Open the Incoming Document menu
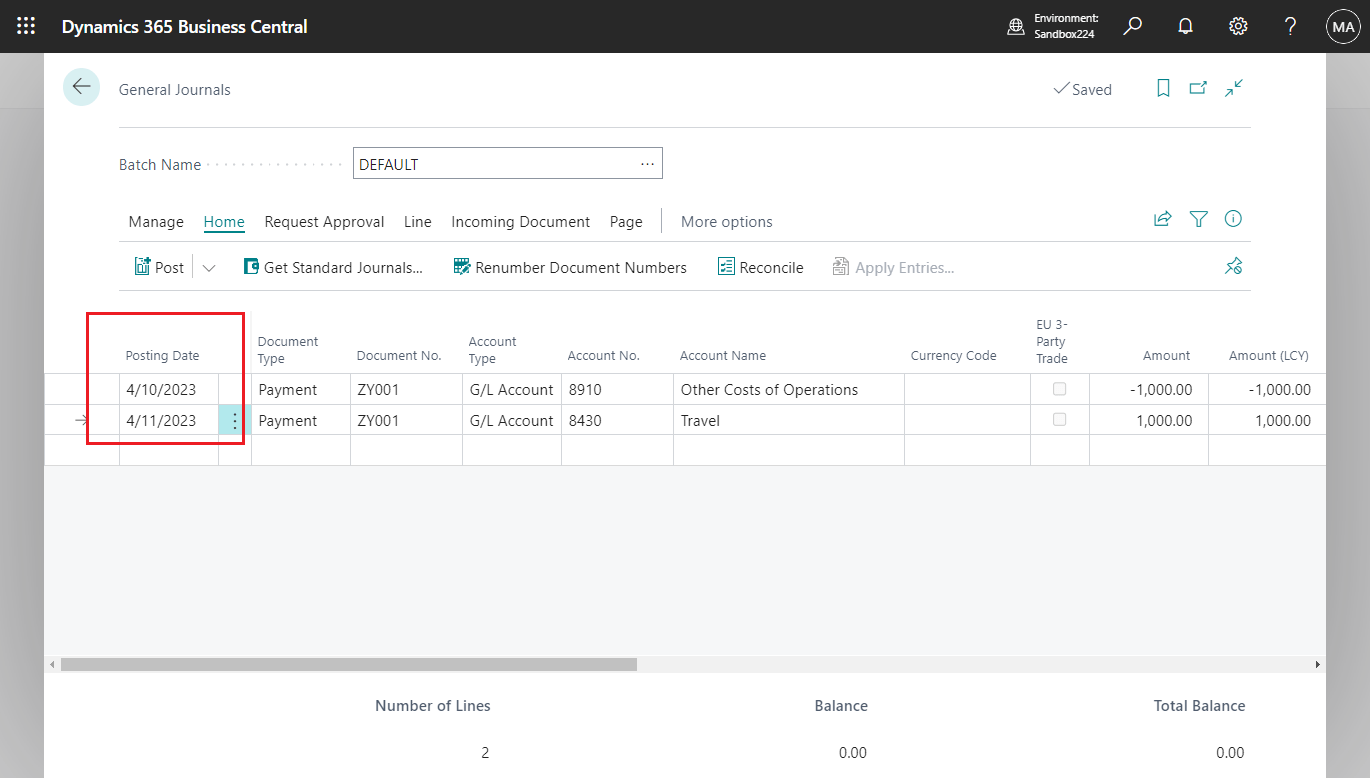 point(520,221)
